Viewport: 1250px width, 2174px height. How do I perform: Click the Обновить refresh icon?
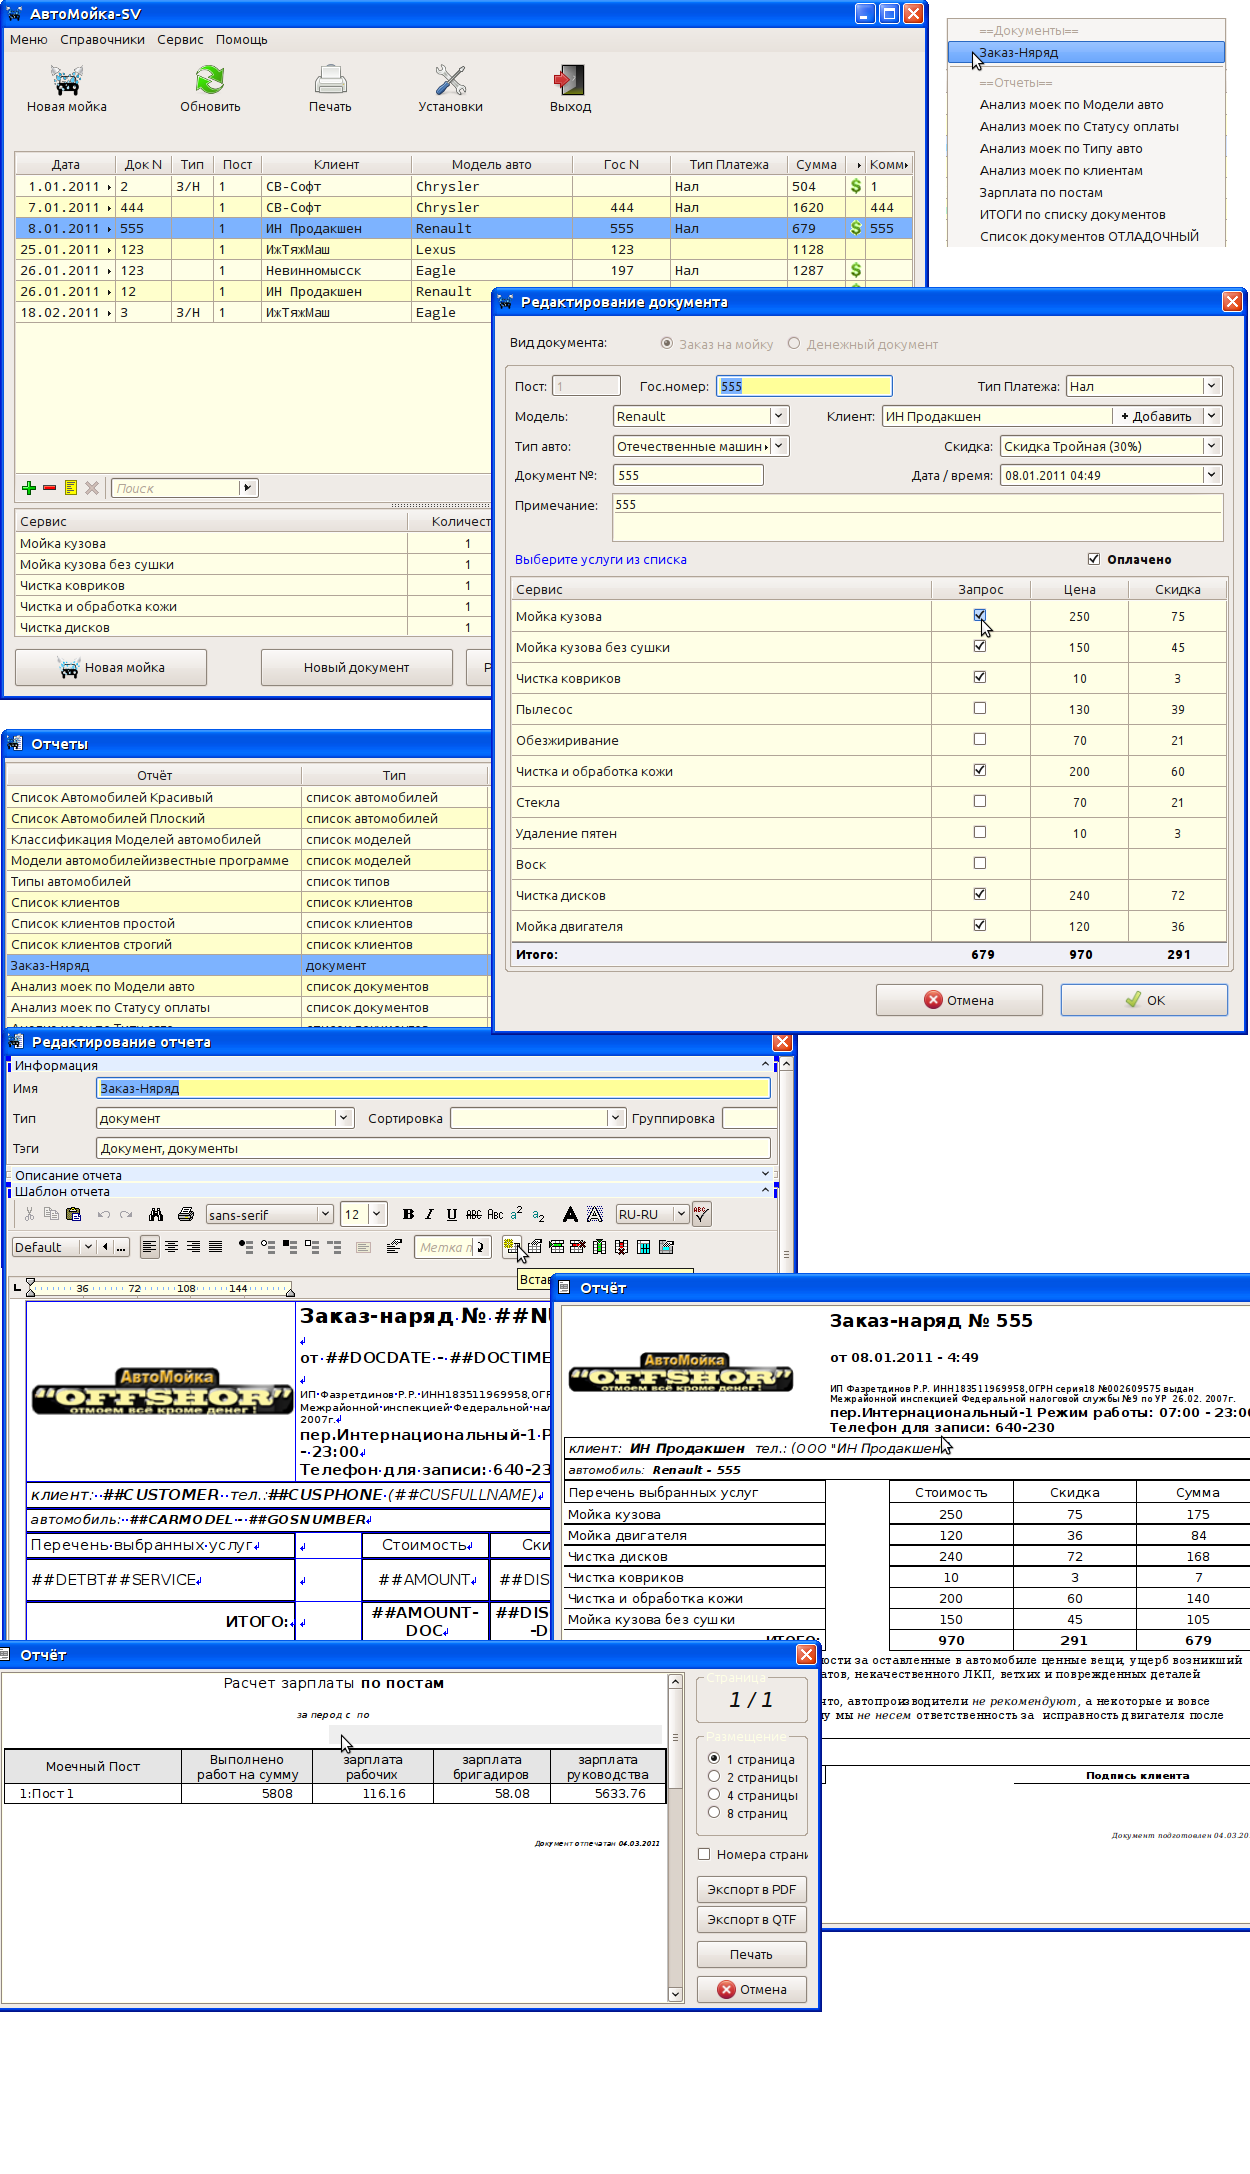(210, 80)
